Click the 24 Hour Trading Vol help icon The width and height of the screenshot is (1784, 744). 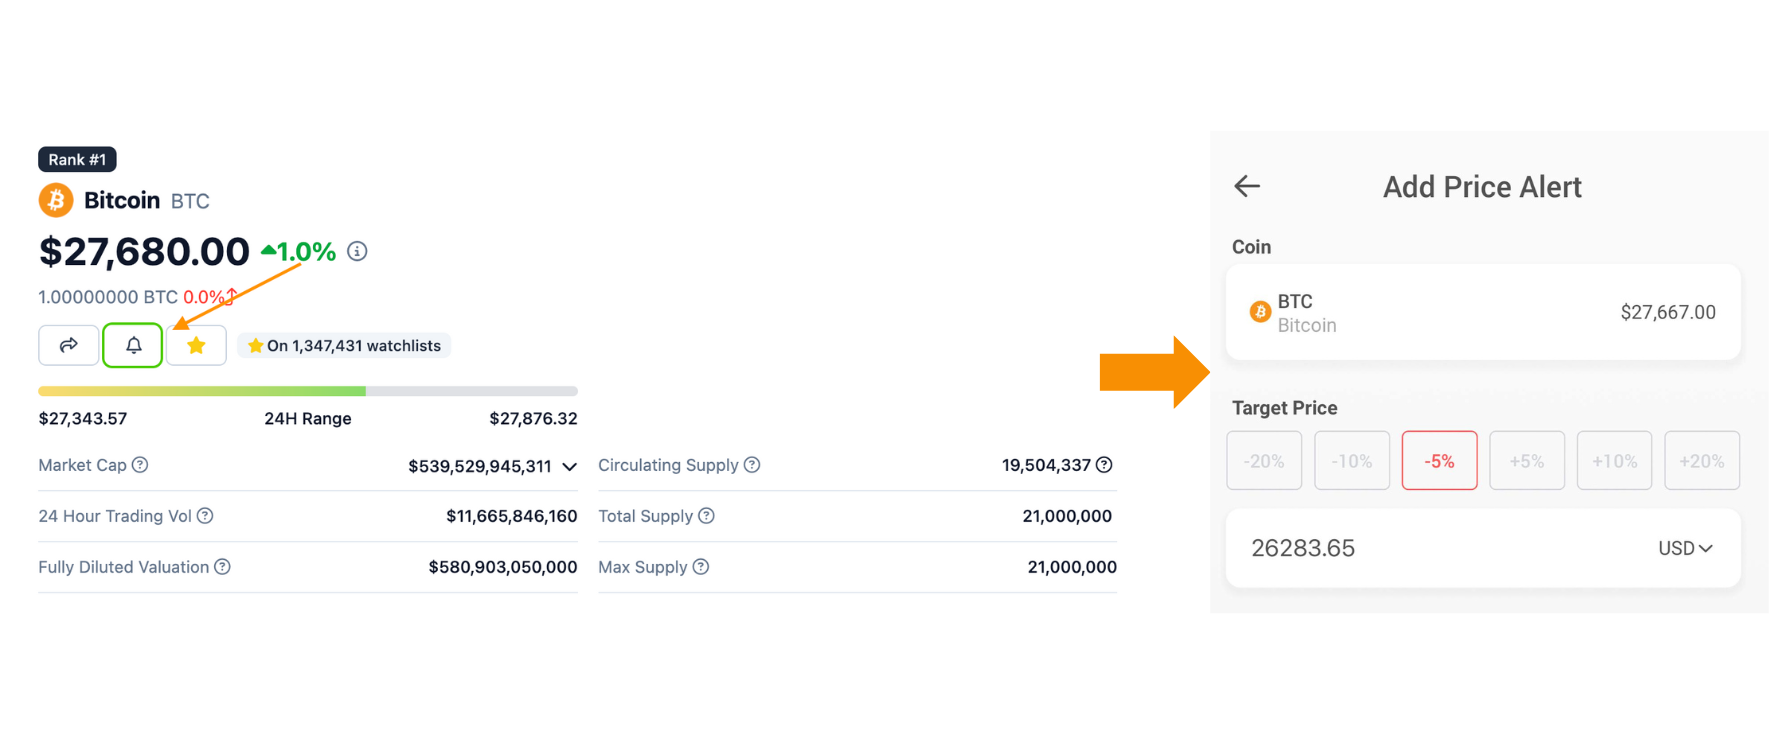click(x=205, y=516)
